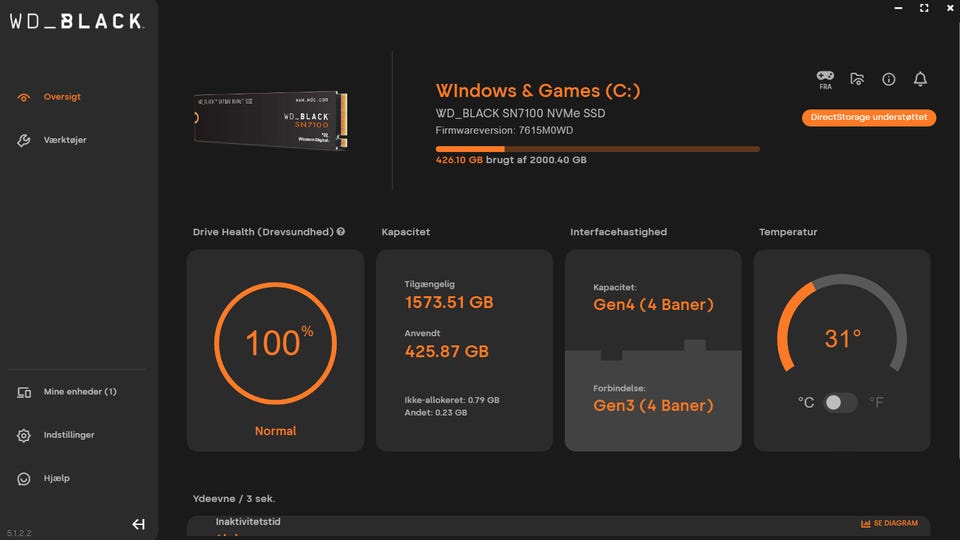Image resolution: width=960 pixels, height=540 pixels.
Task: Click the DirectStorage understøttet button
Action: click(868, 118)
